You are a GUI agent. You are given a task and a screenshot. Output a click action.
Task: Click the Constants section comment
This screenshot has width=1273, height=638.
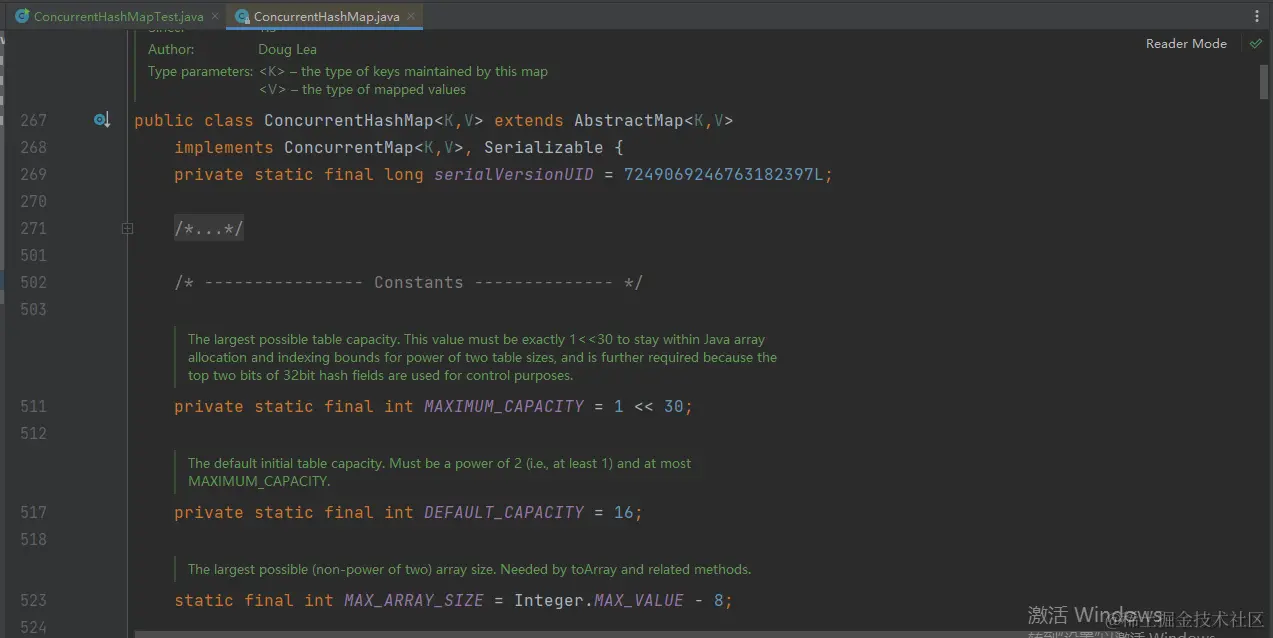[408, 282]
